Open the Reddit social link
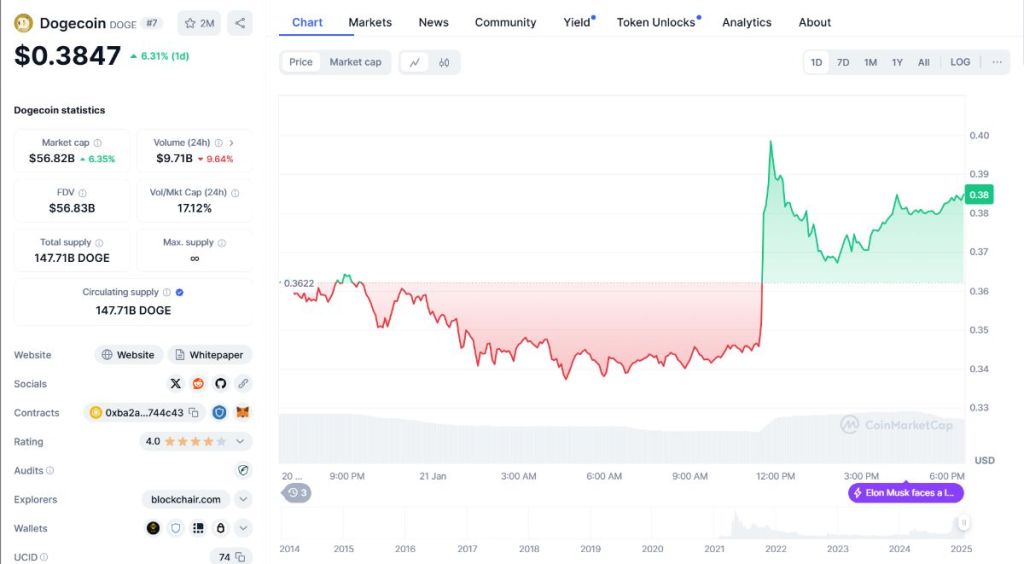 (x=198, y=384)
